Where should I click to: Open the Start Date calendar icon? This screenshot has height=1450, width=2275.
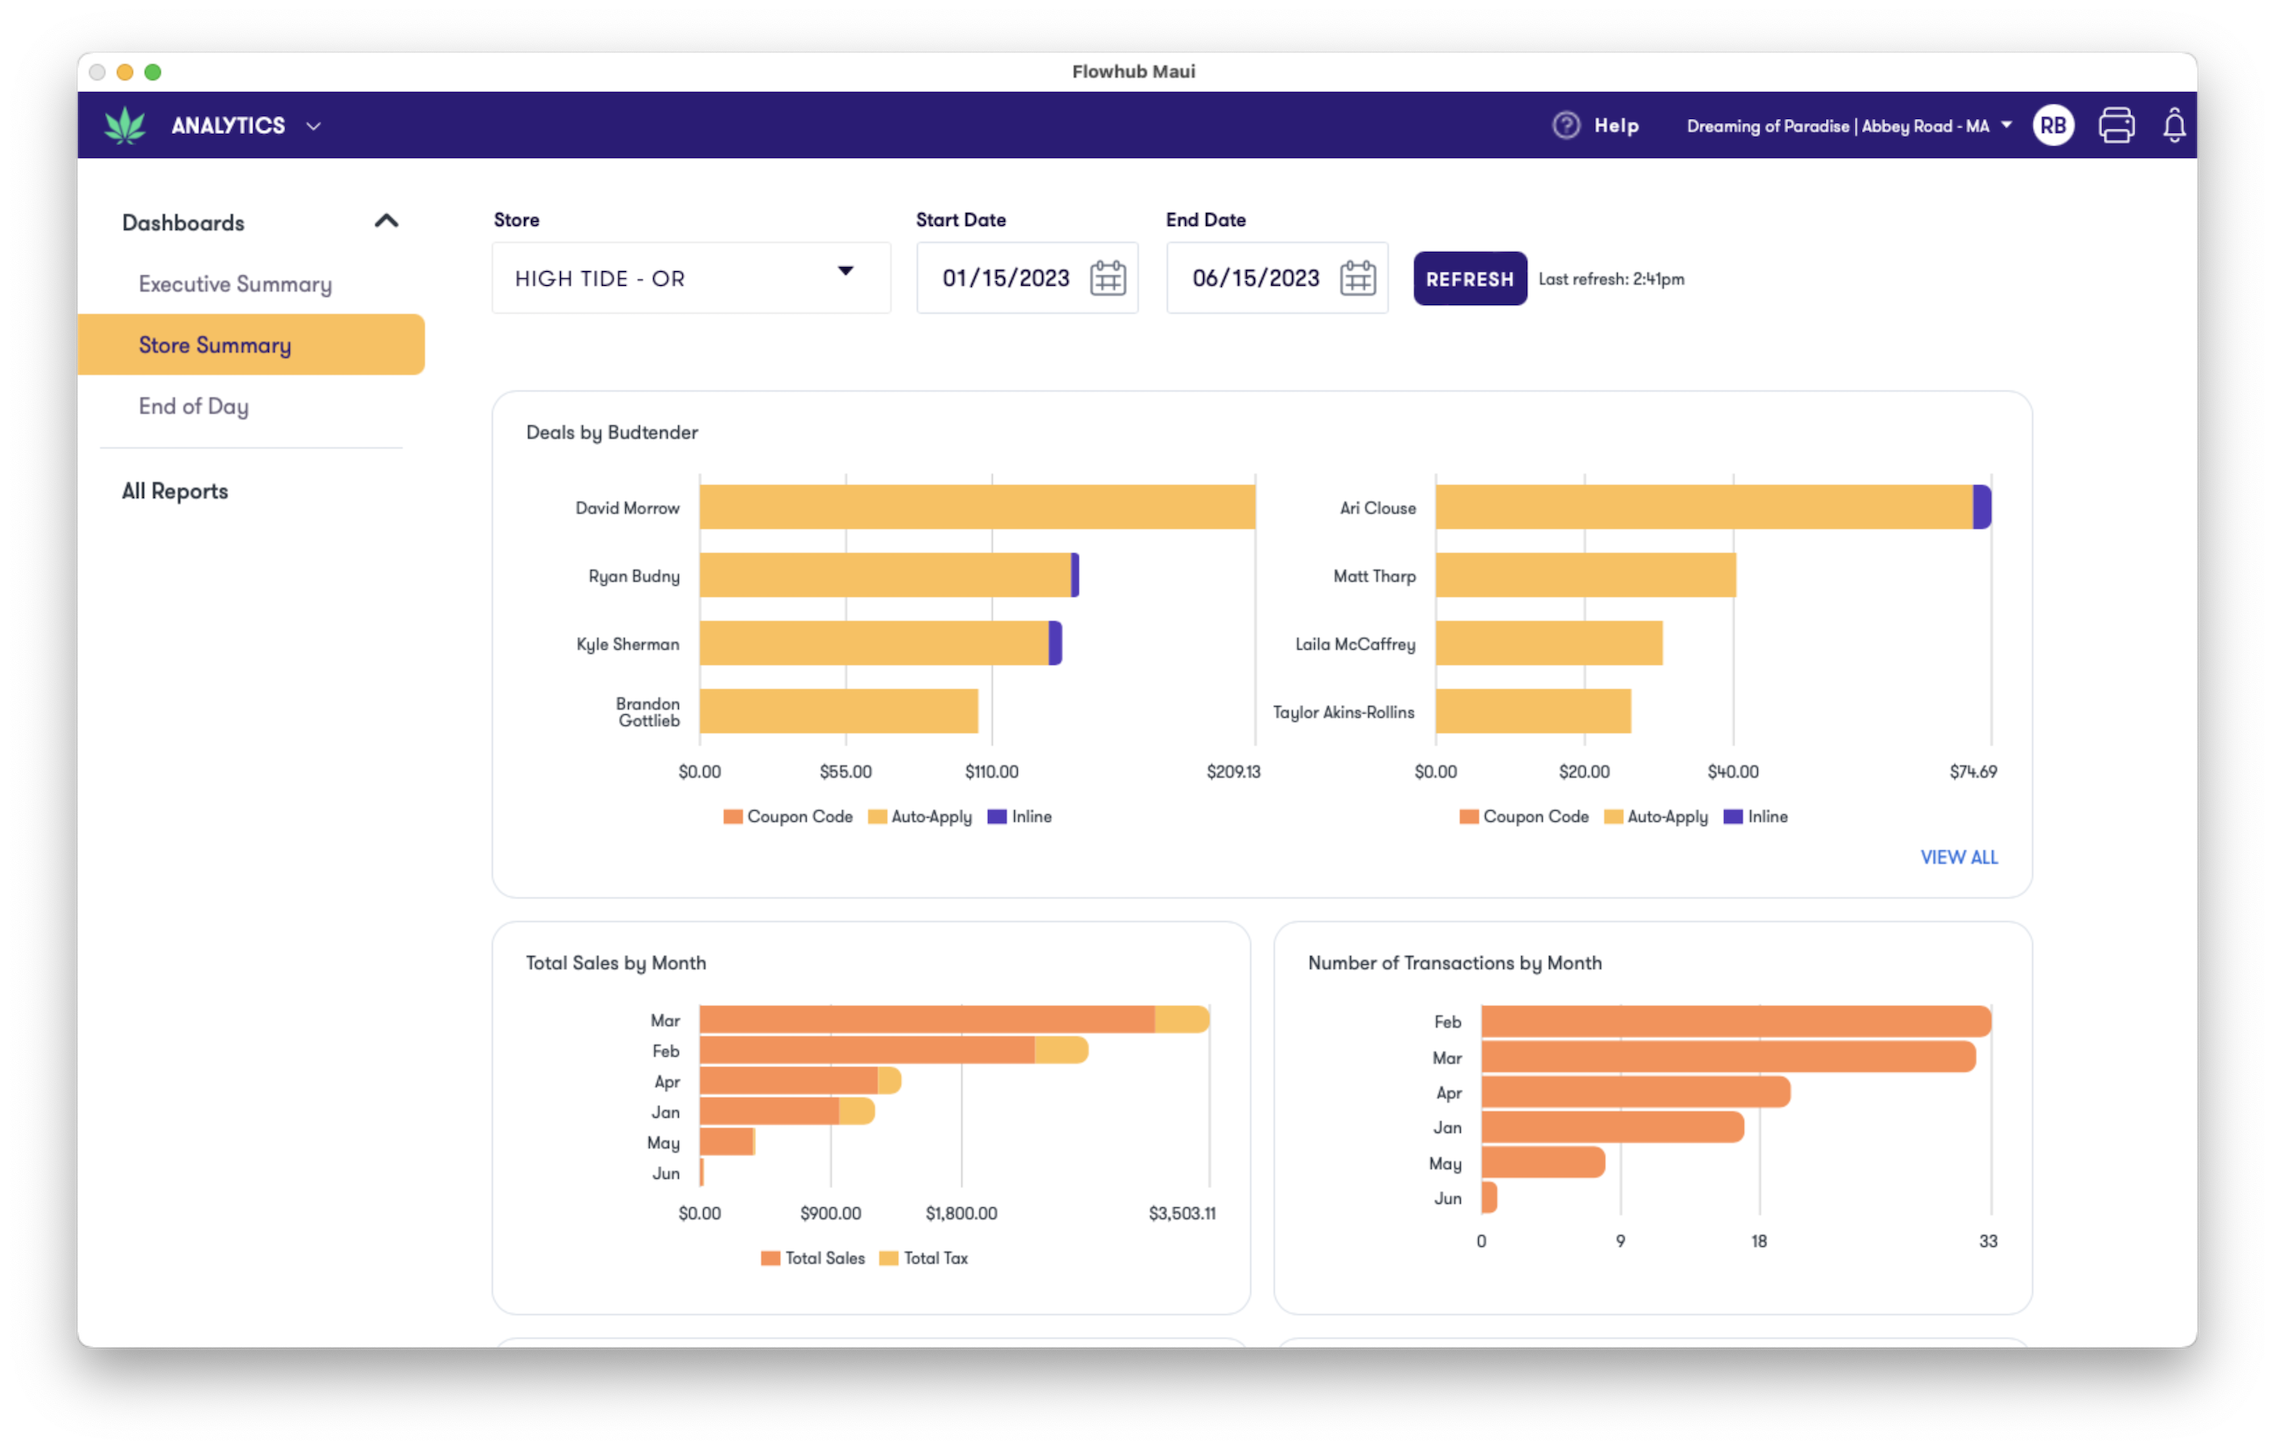(x=1107, y=278)
